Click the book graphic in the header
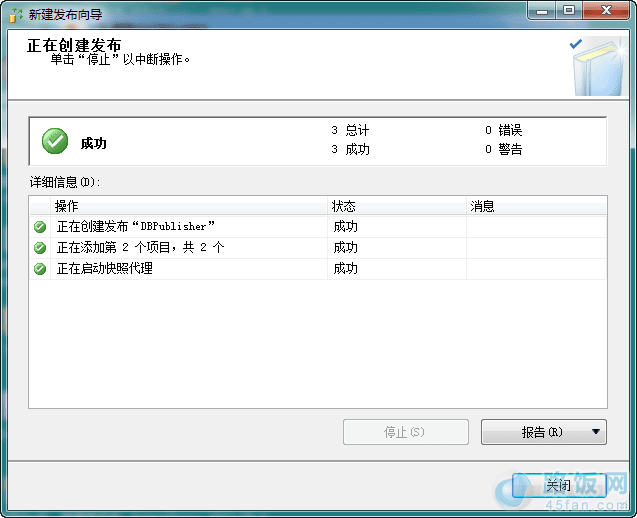 tap(598, 66)
